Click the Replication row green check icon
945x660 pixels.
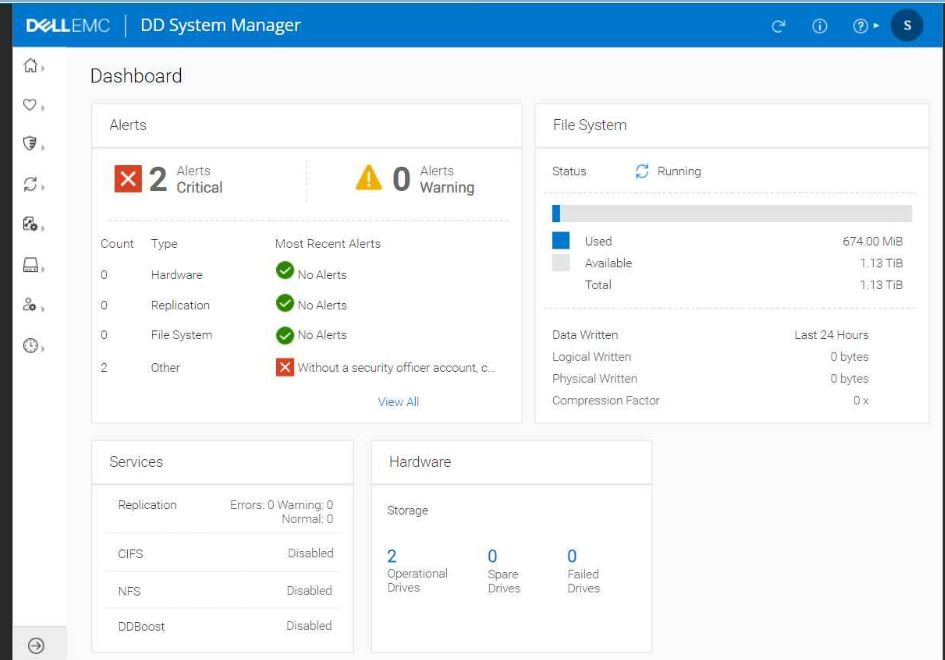point(285,303)
